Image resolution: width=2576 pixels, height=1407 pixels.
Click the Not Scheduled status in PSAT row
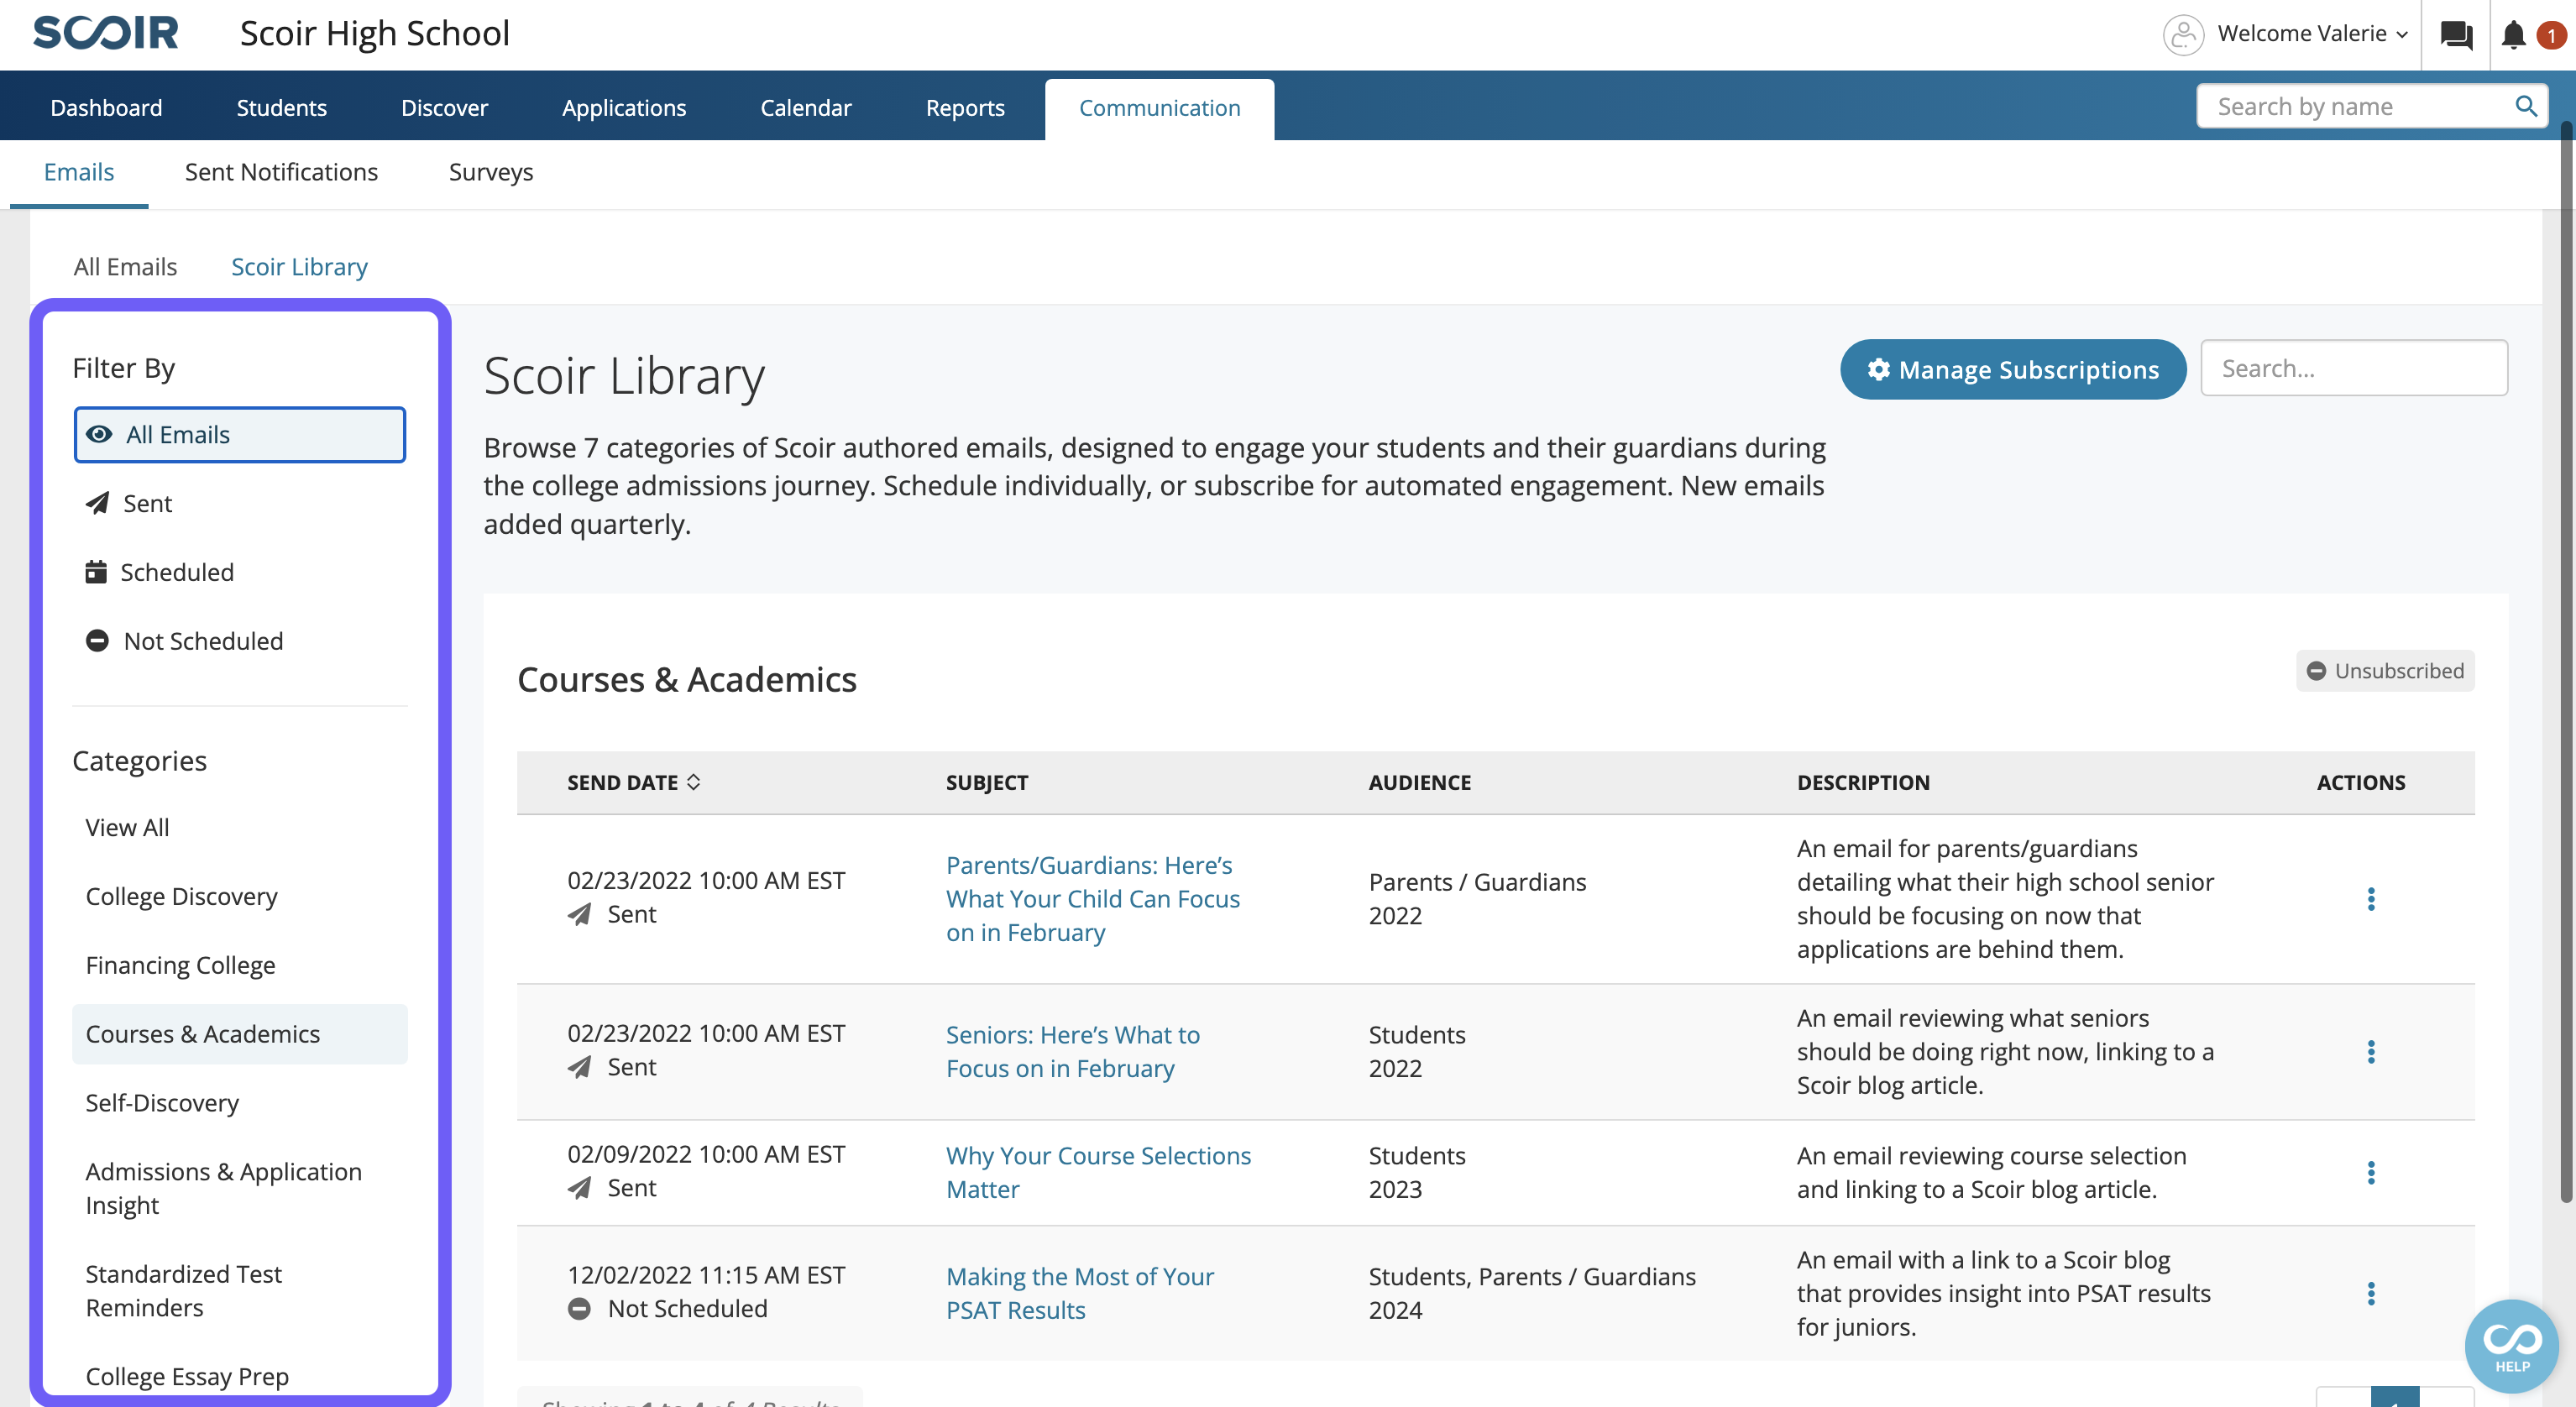(x=668, y=1309)
